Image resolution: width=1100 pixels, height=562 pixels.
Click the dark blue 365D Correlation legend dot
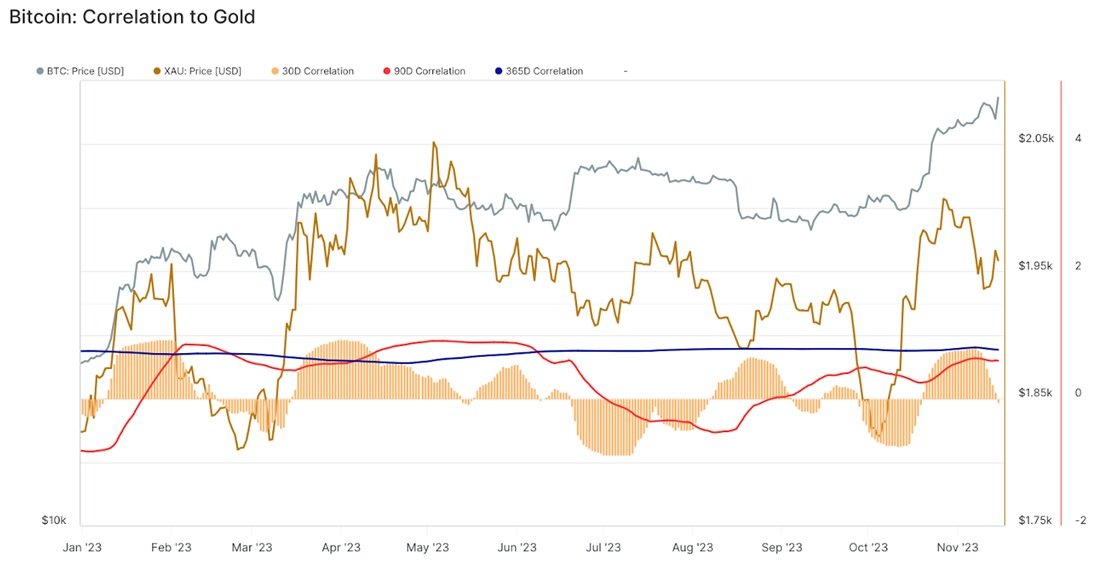[499, 71]
